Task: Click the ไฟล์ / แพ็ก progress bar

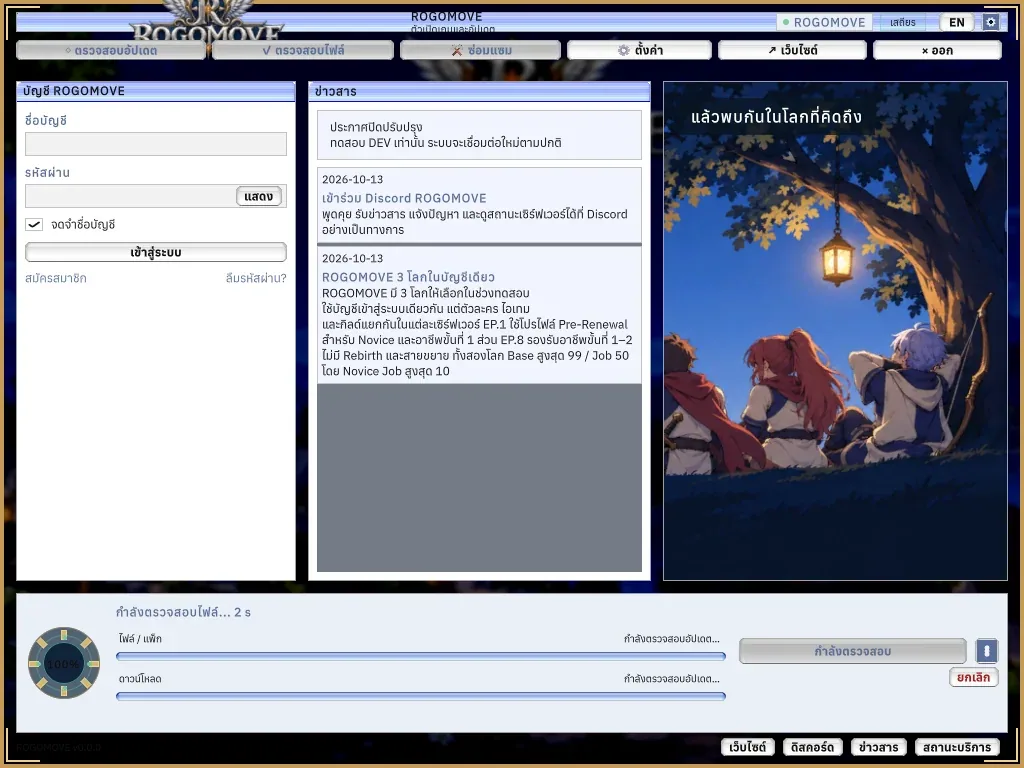Action: coord(421,656)
